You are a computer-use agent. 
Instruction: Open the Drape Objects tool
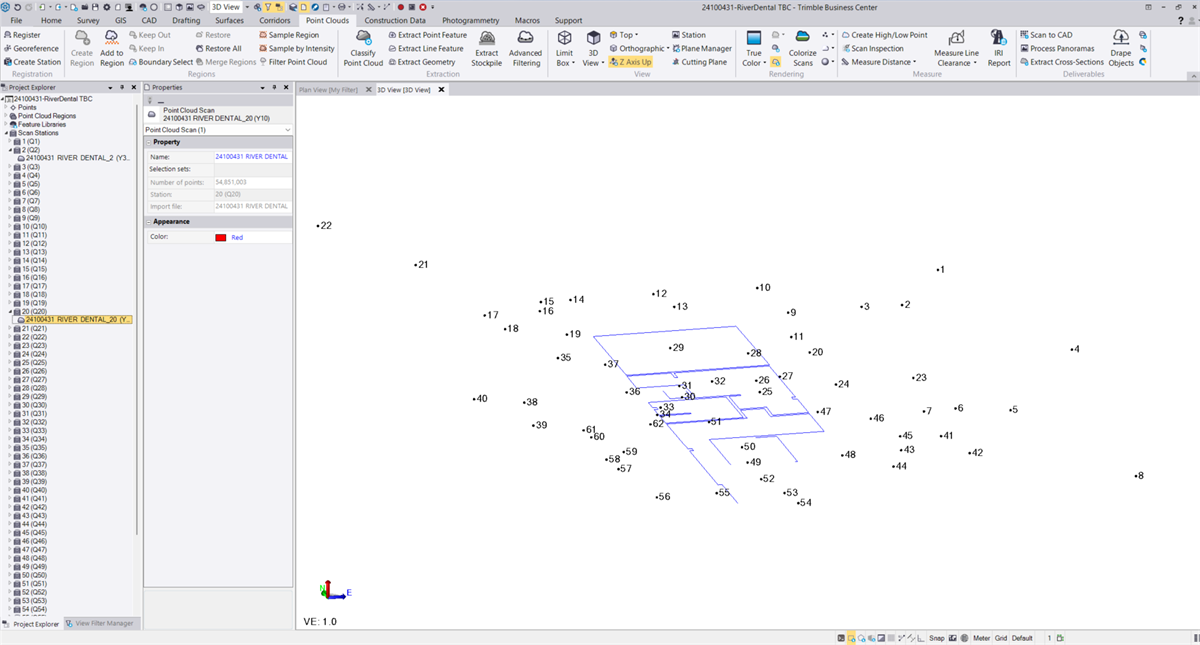point(1121,48)
